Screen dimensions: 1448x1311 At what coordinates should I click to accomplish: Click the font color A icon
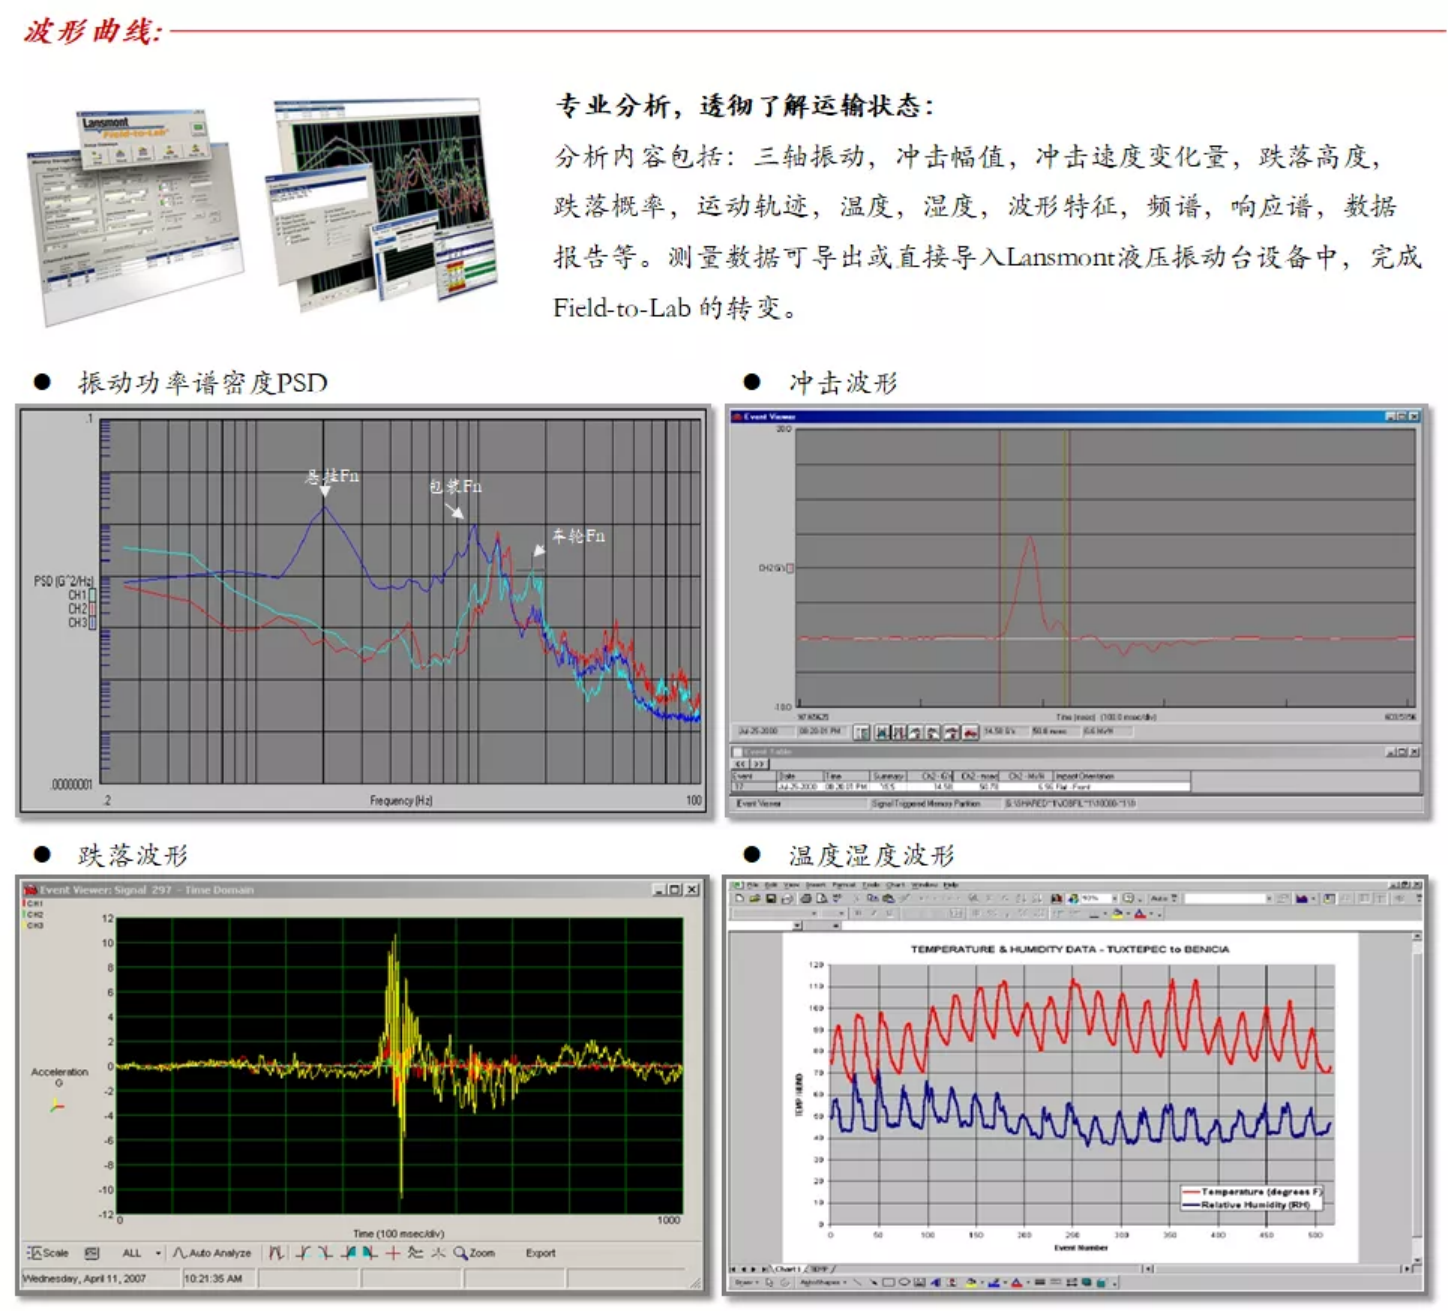(1139, 913)
